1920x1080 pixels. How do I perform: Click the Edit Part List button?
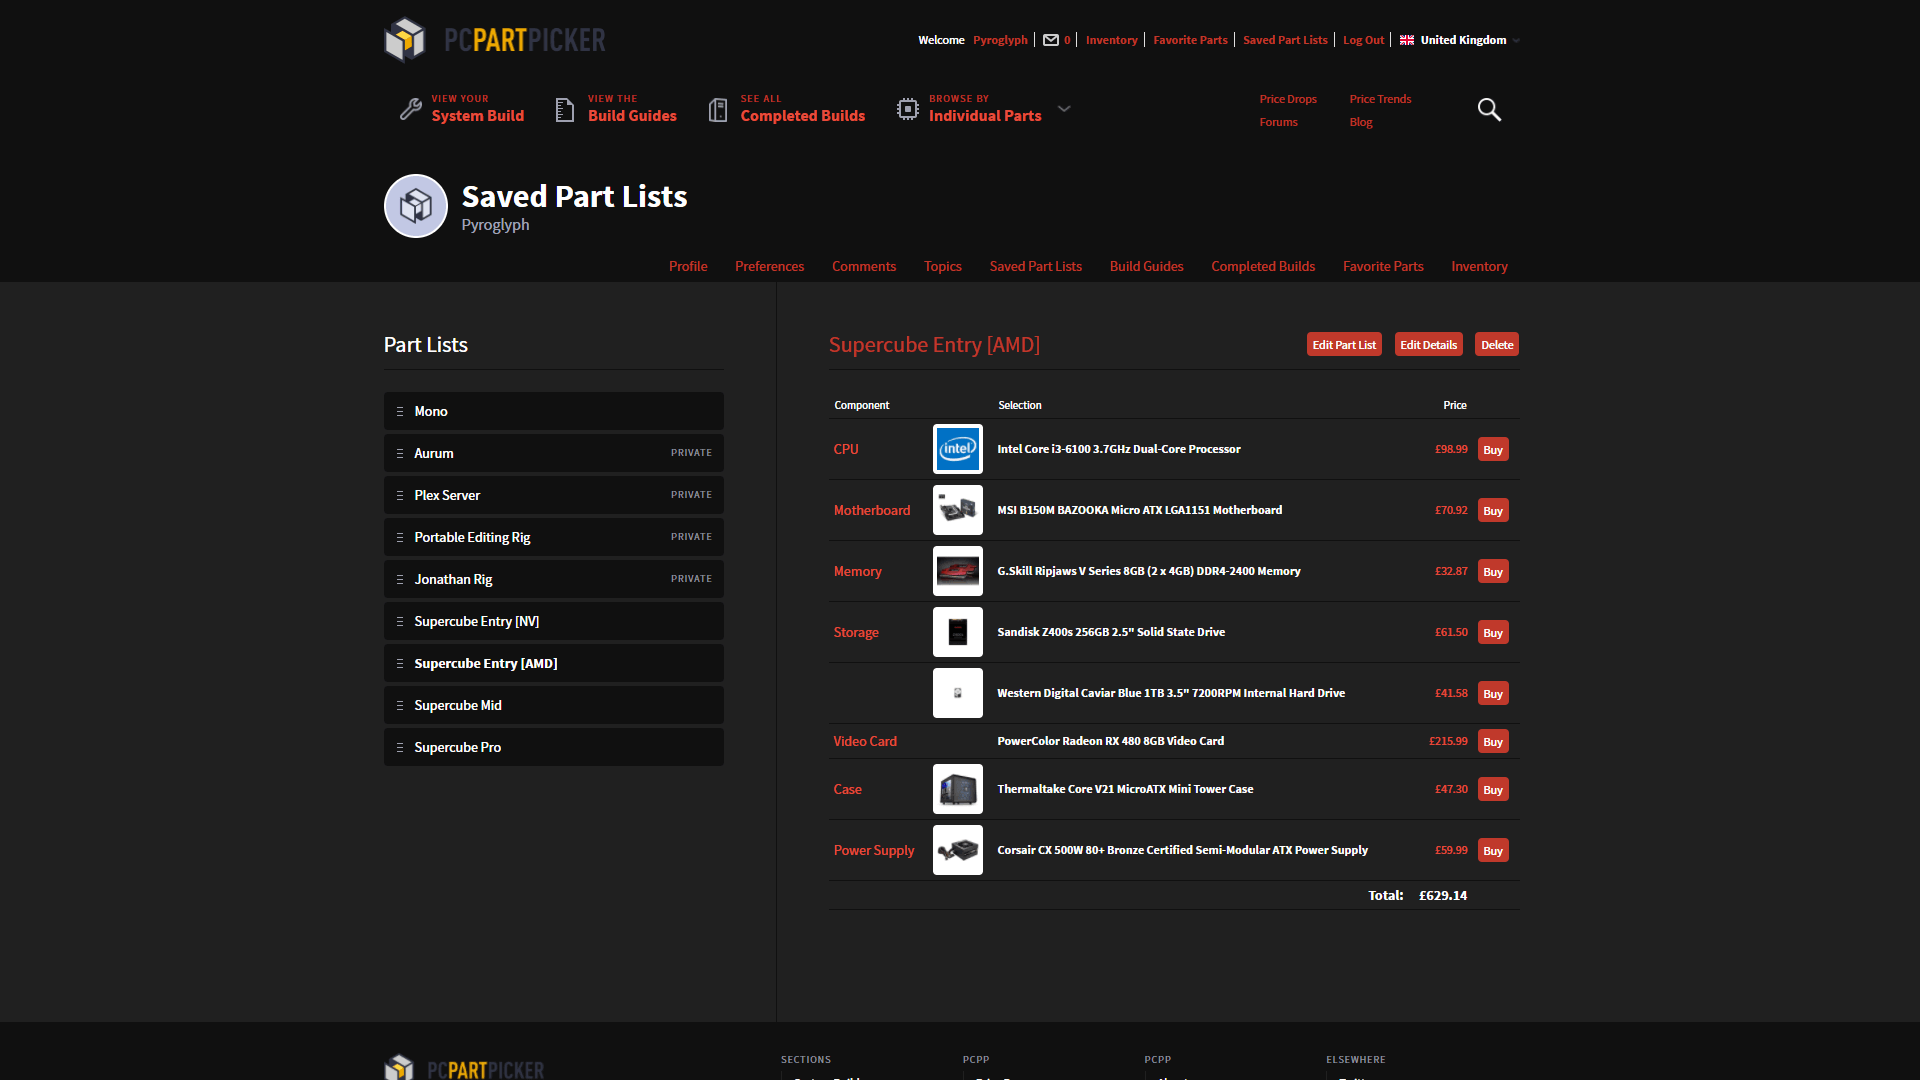[1343, 343]
